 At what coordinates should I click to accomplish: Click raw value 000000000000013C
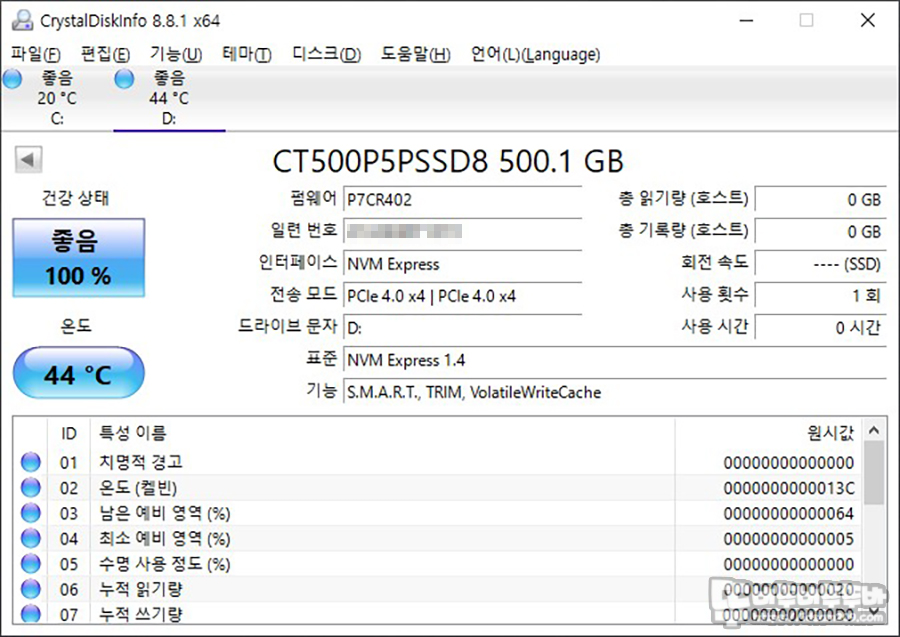click(x=789, y=488)
